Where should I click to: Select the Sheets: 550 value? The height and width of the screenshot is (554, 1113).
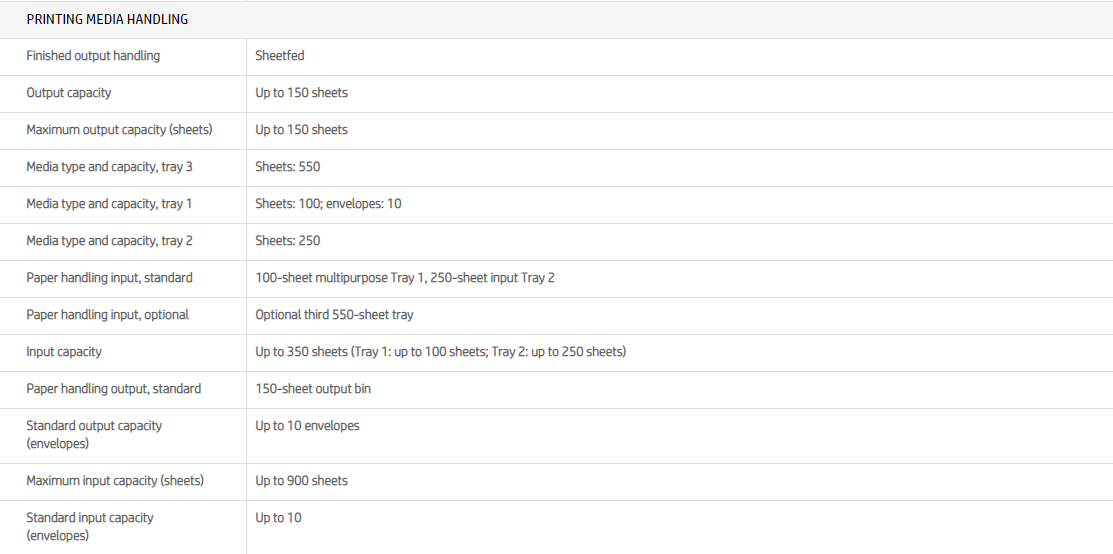288,167
